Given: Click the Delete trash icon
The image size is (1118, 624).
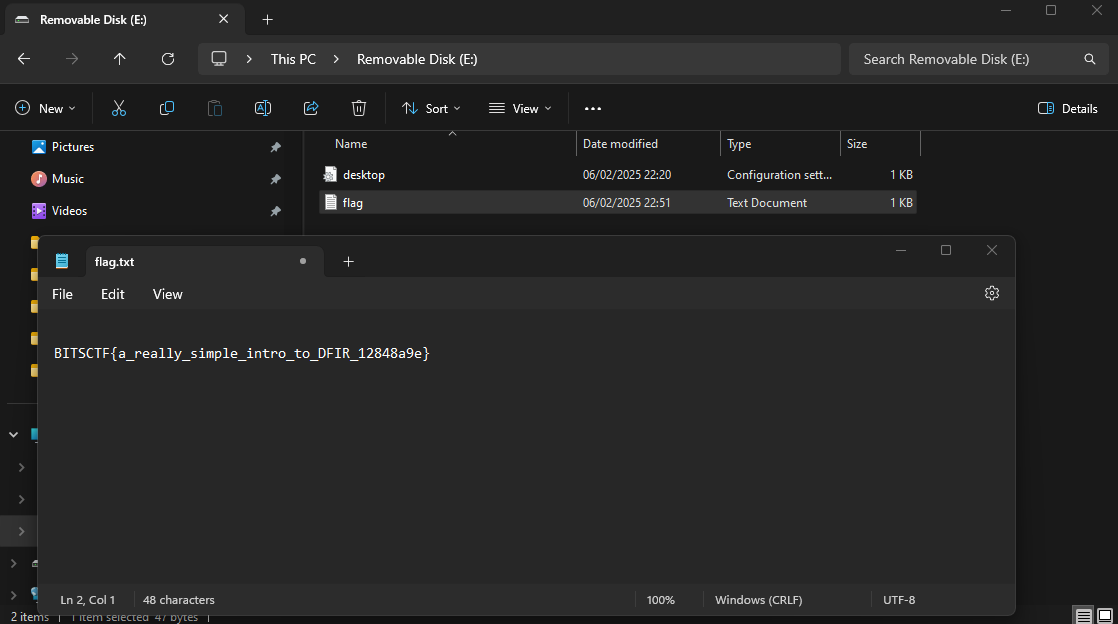Looking at the screenshot, I should (359, 108).
